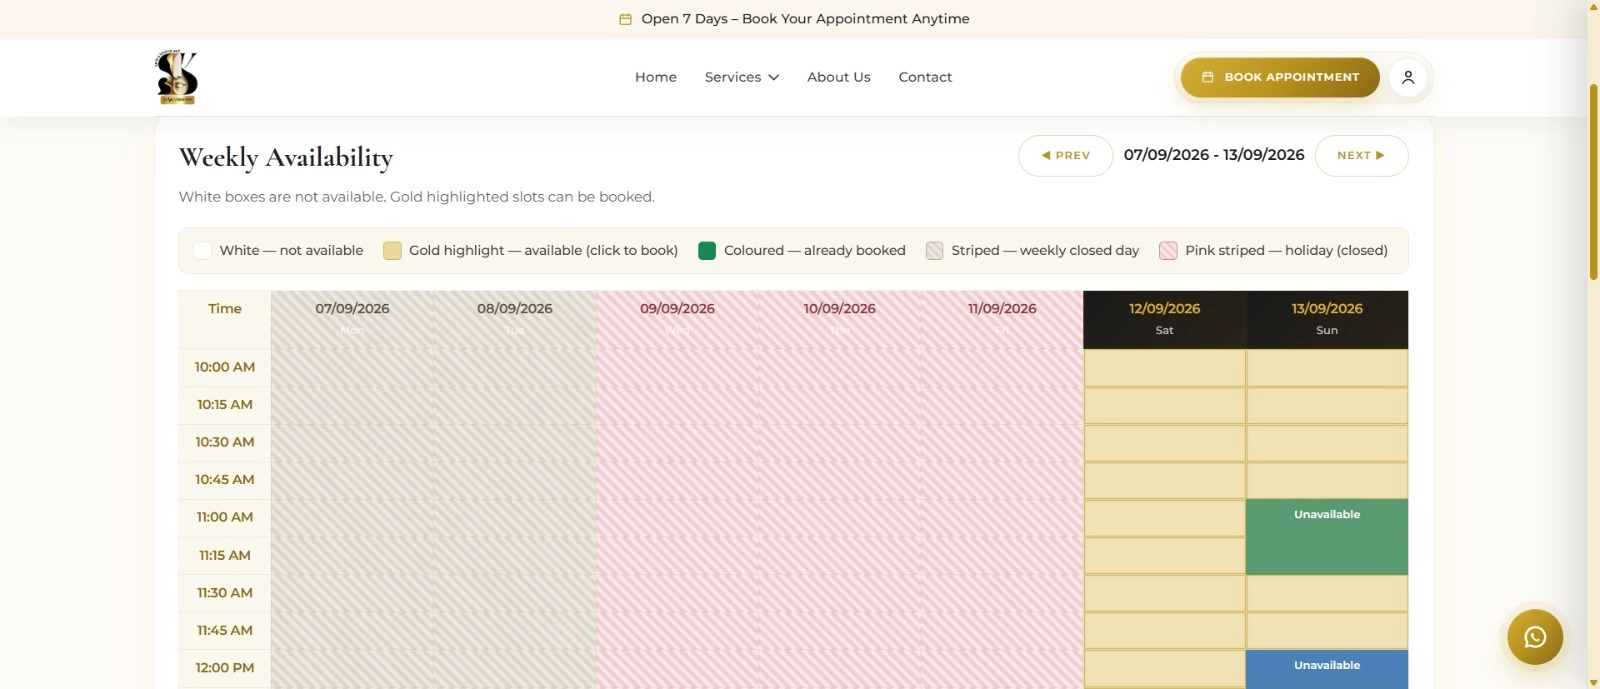Book the Sunday 10:15 AM slot
The image size is (1600, 689).
tap(1327, 405)
